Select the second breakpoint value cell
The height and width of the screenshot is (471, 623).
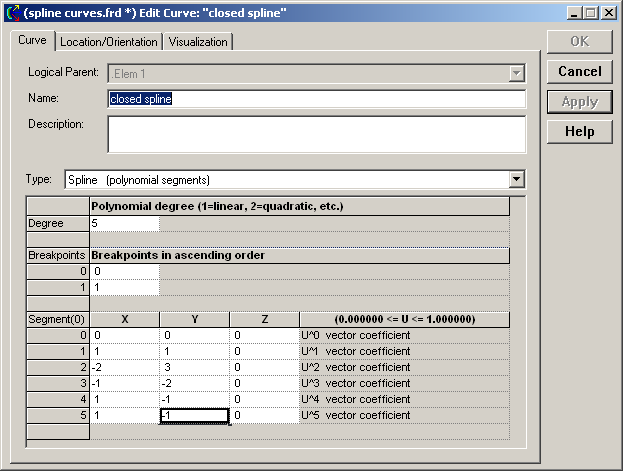coord(125,287)
